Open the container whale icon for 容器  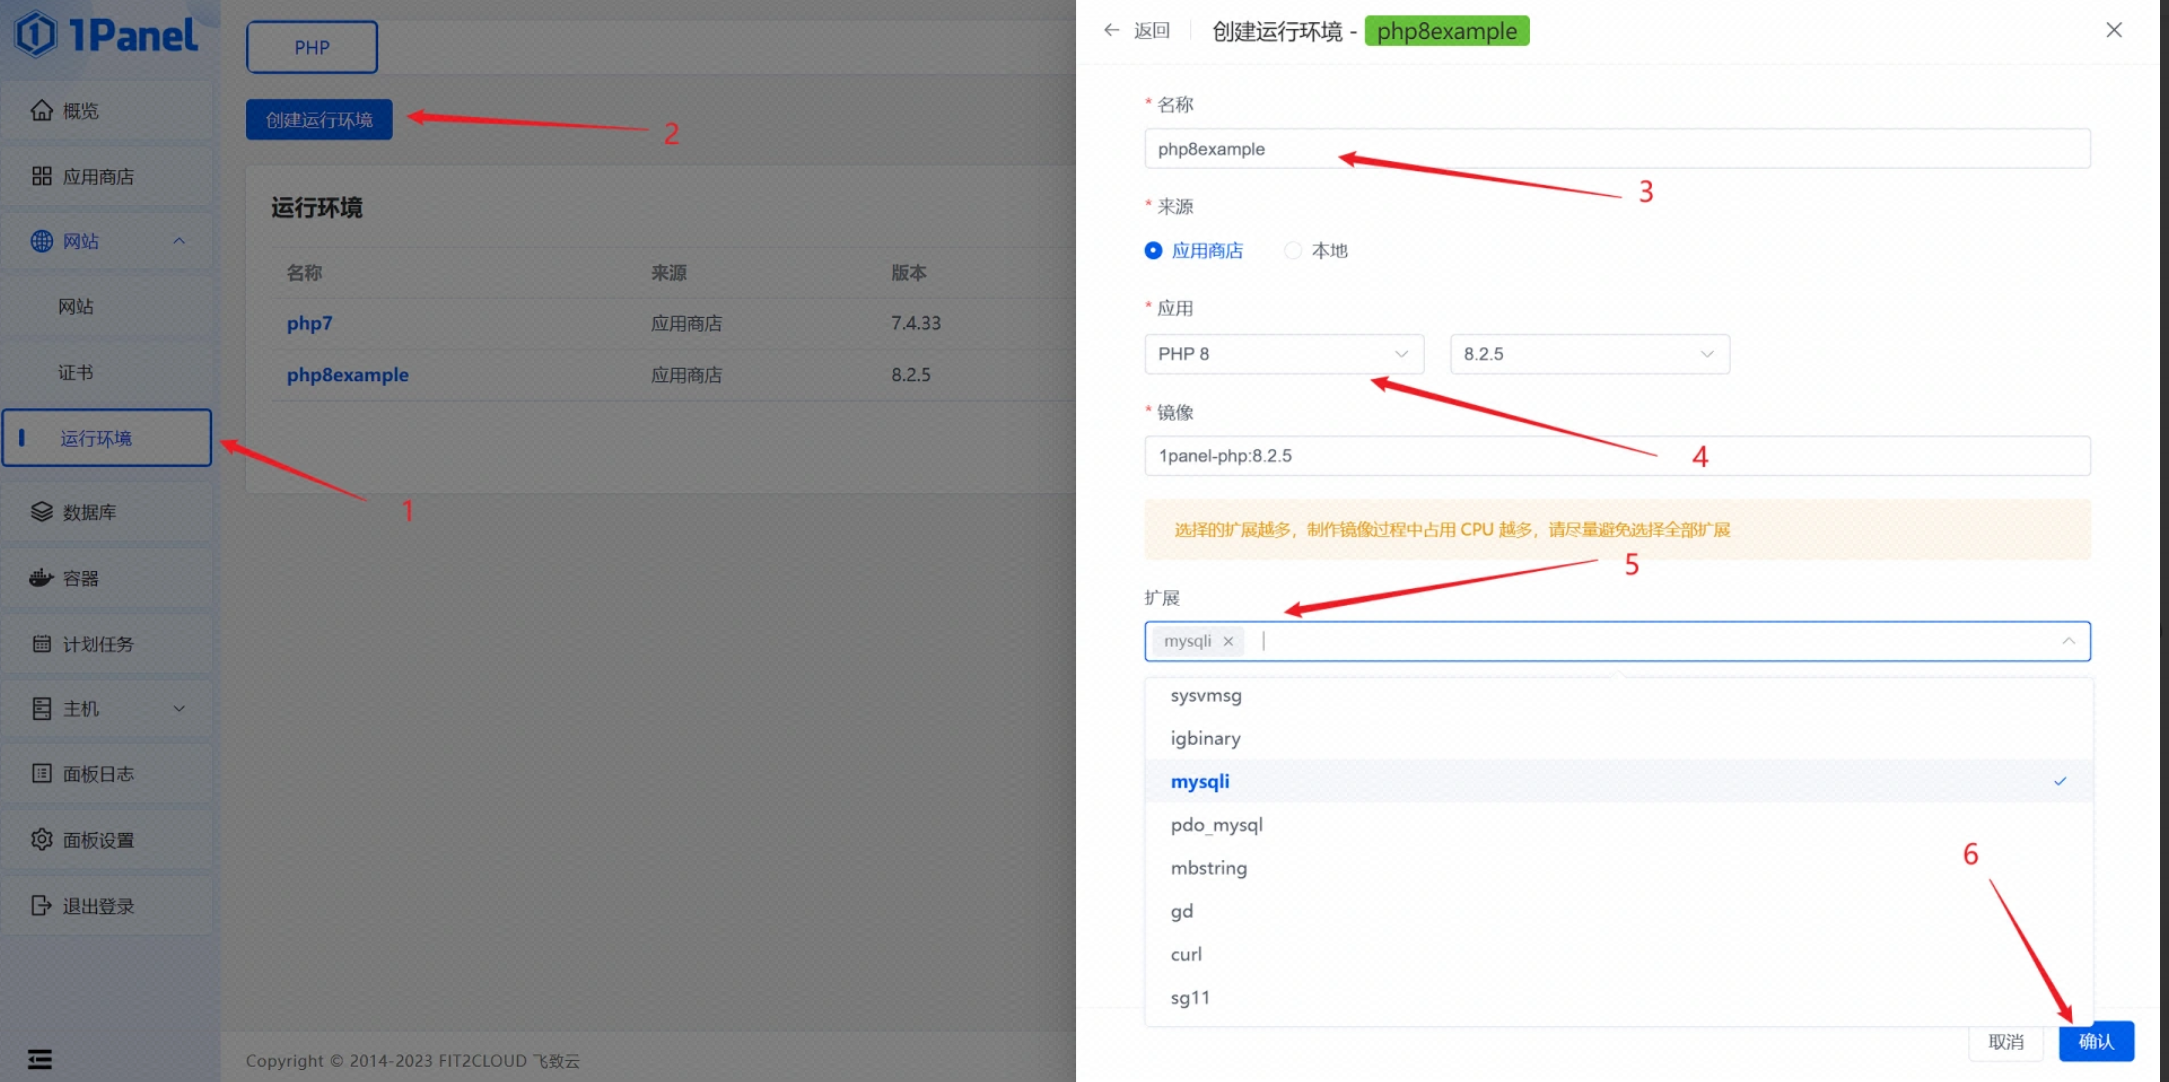coord(41,578)
